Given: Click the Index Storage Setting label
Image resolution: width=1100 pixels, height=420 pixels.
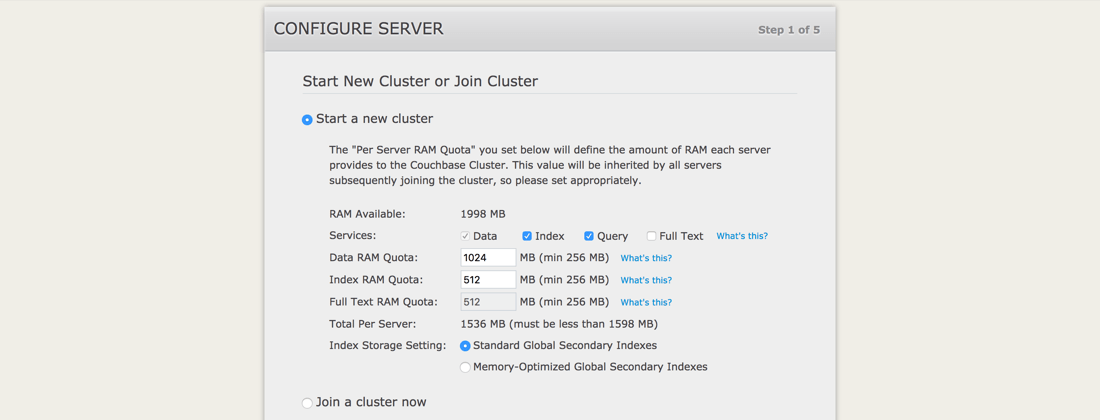Looking at the screenshot, I should tap(388, 346).
